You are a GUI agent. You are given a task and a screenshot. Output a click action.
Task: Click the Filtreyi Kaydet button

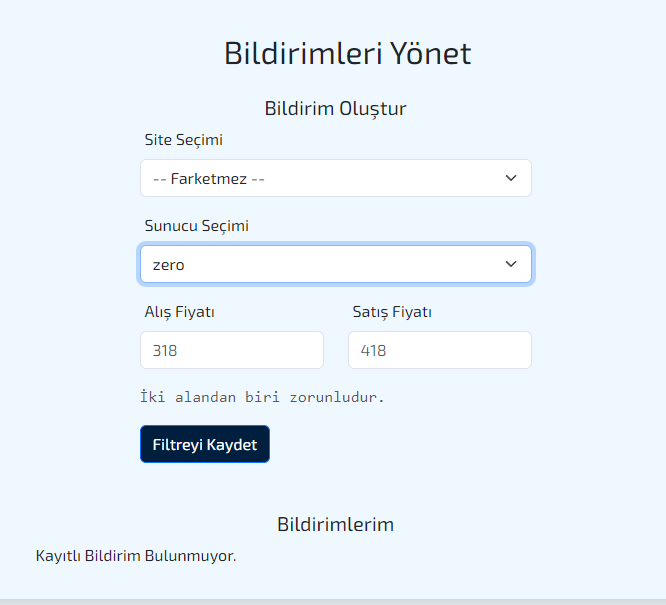click(x=205, y=444)
